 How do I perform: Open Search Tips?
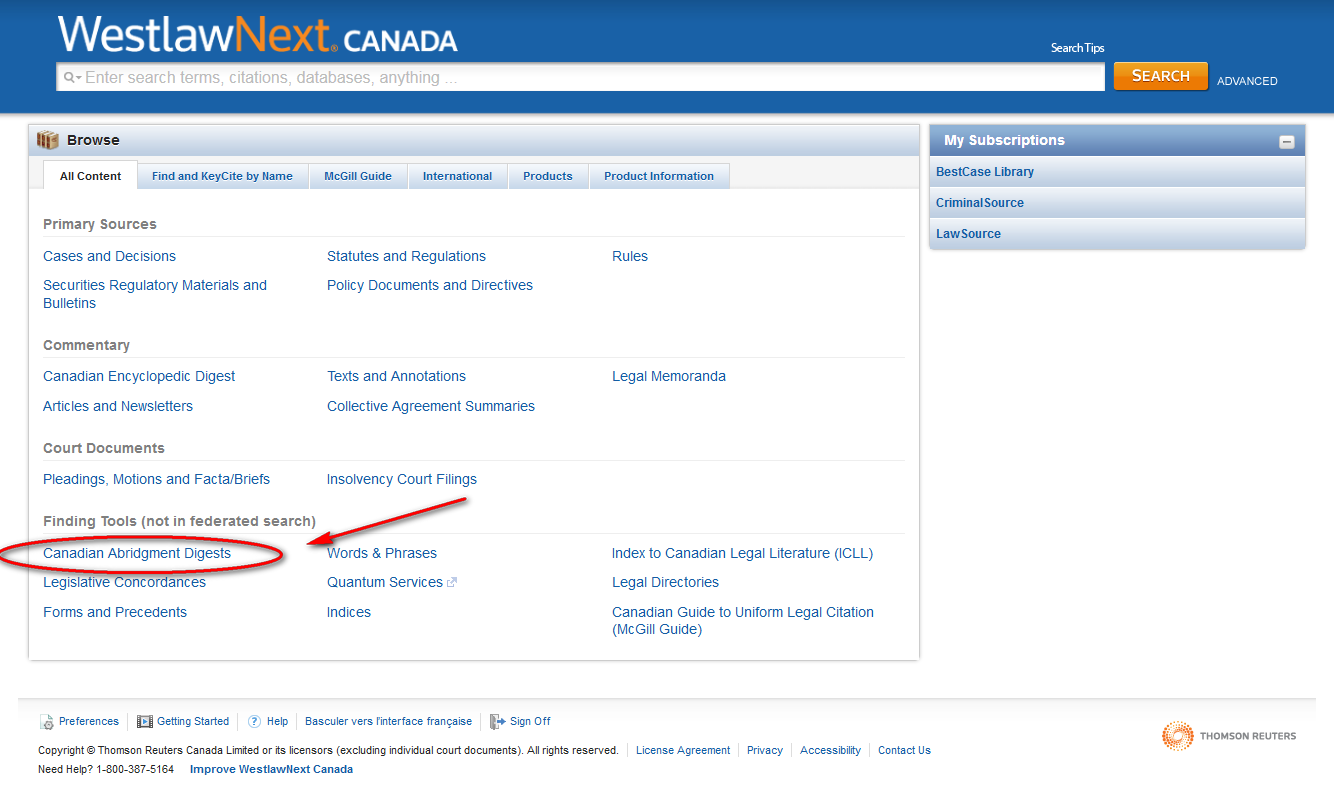tap(1077, 48)
